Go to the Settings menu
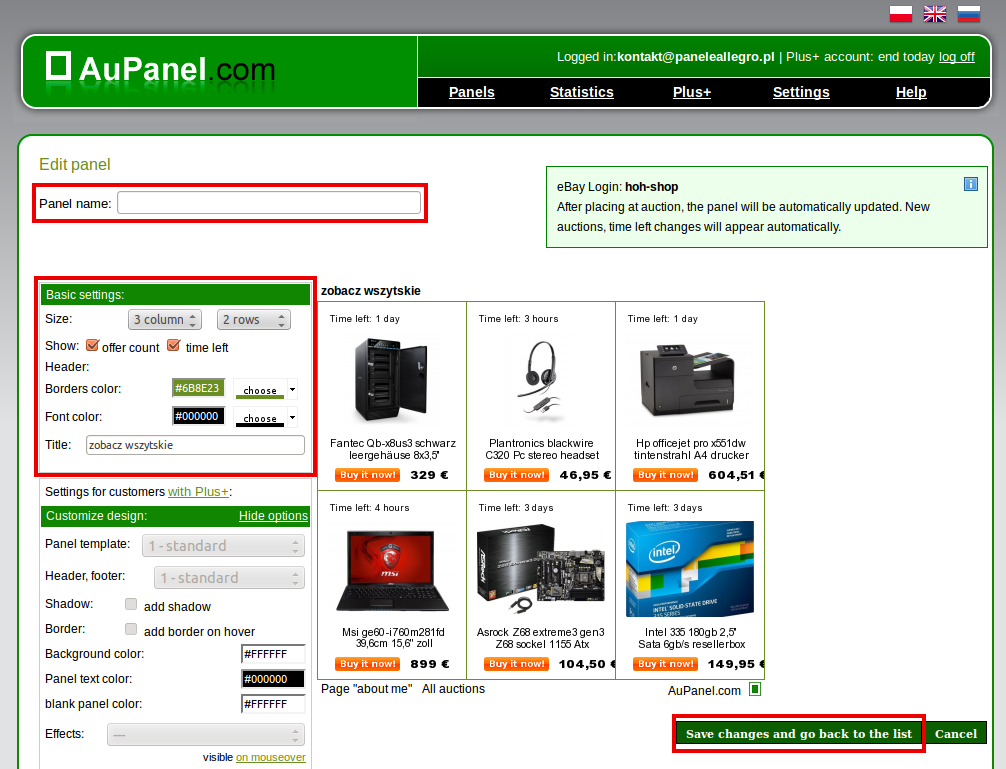The image size is (1006, 769). point(801,92)
